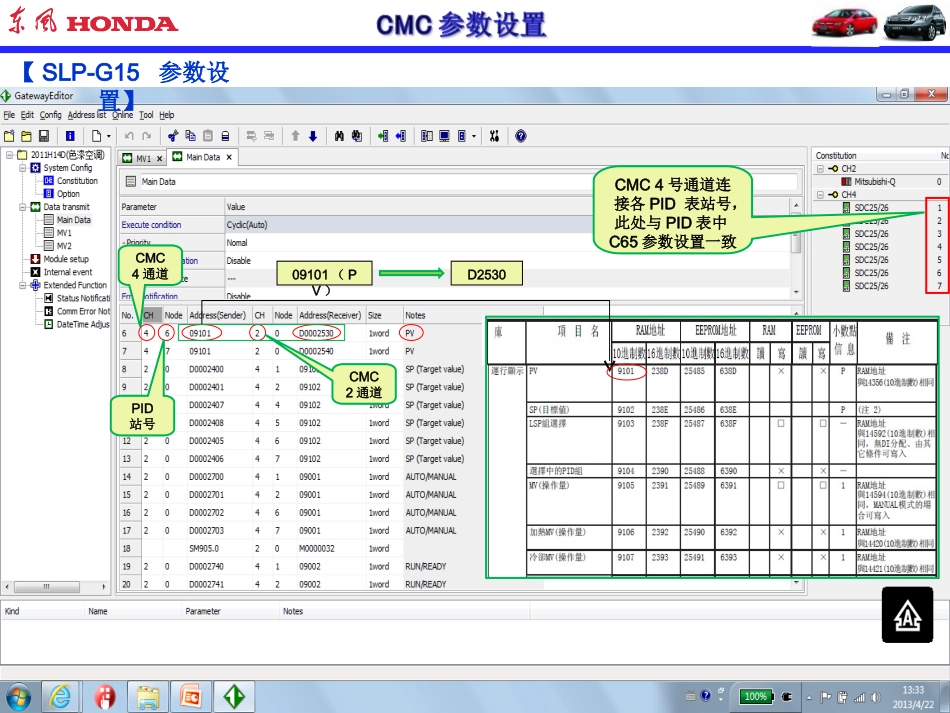Click the blue arrow transfer icon
This screenshot has width=950, height=713.
coord(400,136)
